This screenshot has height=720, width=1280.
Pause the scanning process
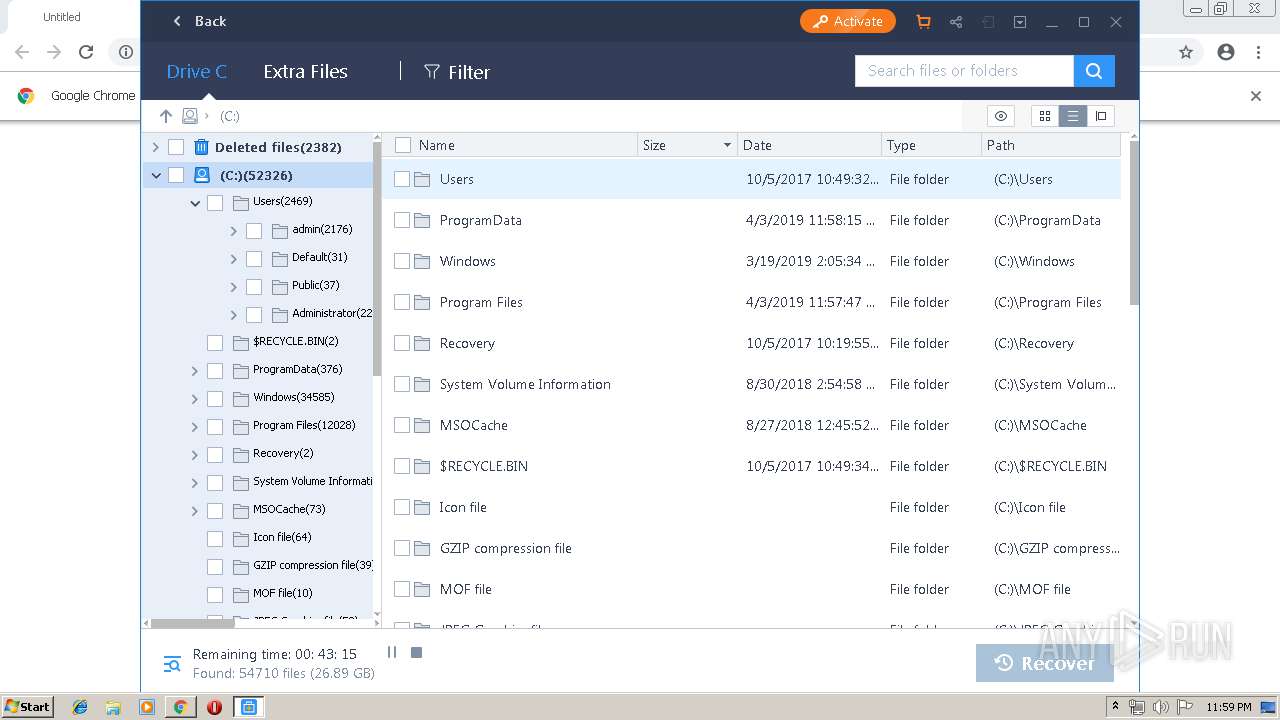(392, 652)
